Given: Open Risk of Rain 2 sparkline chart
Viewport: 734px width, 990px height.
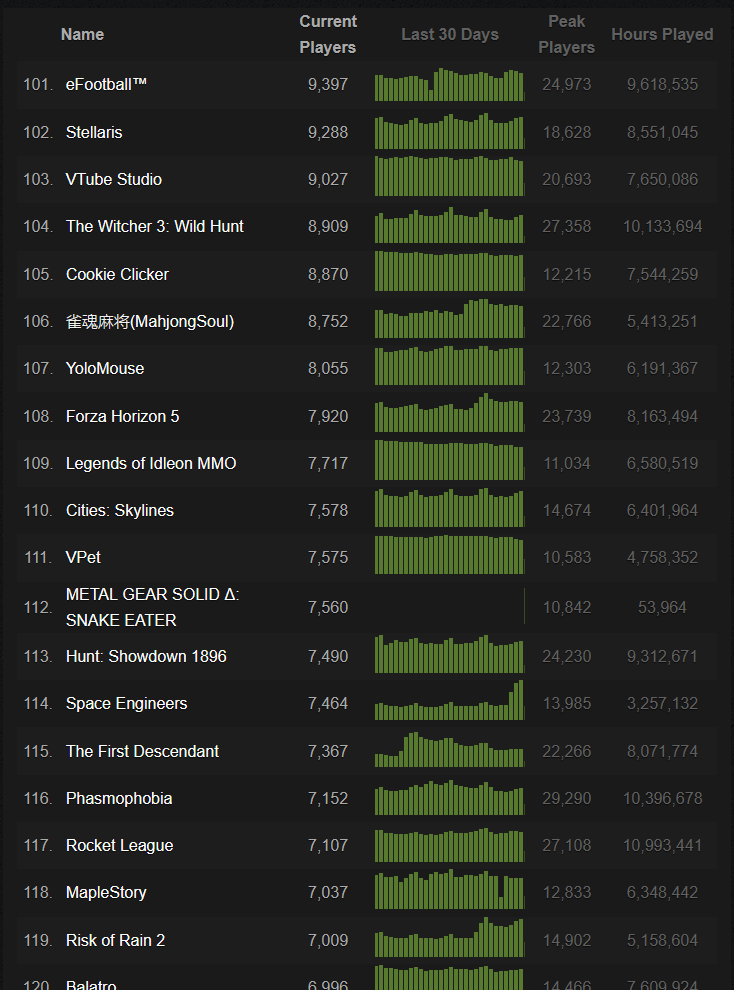Looking at the screenshot, I should pos(449,937).
